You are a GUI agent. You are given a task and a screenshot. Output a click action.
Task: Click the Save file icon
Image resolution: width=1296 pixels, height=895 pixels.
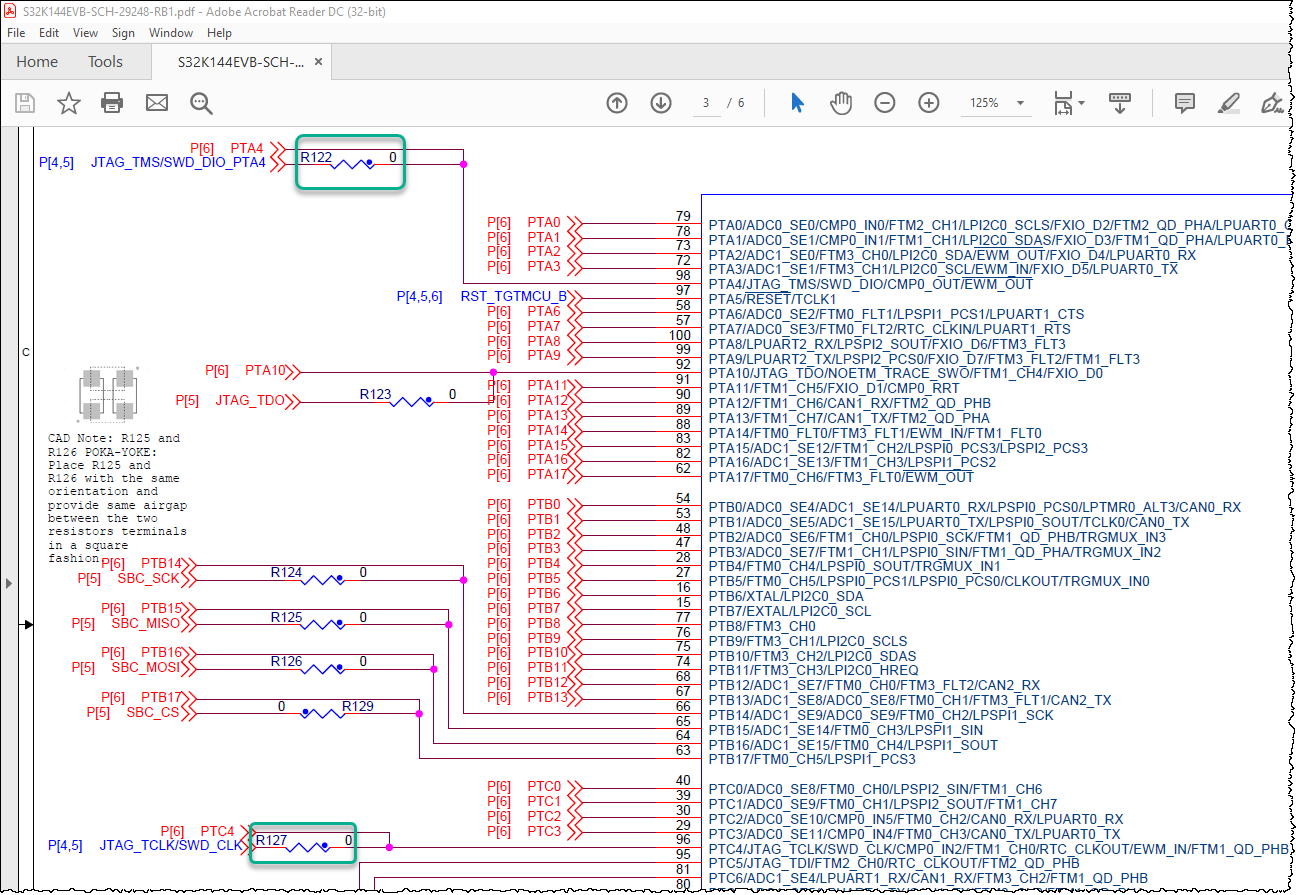point(25,103)
